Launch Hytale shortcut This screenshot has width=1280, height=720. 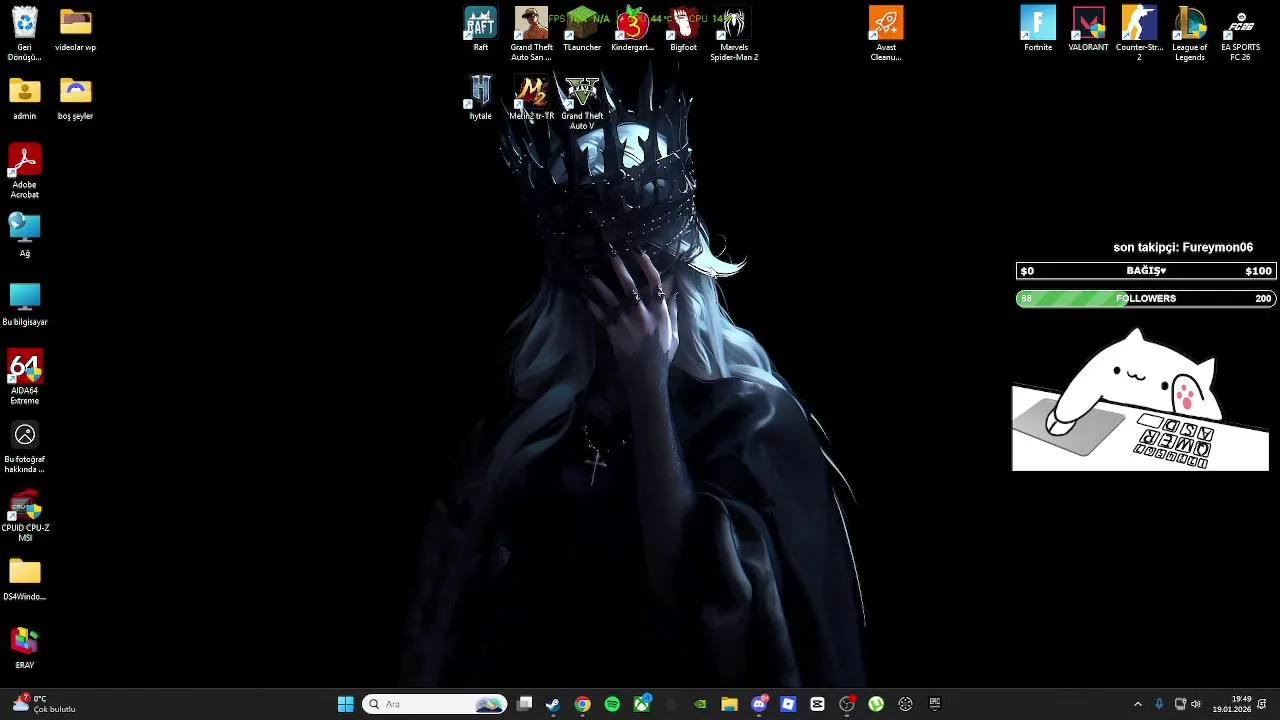[480, 98]
